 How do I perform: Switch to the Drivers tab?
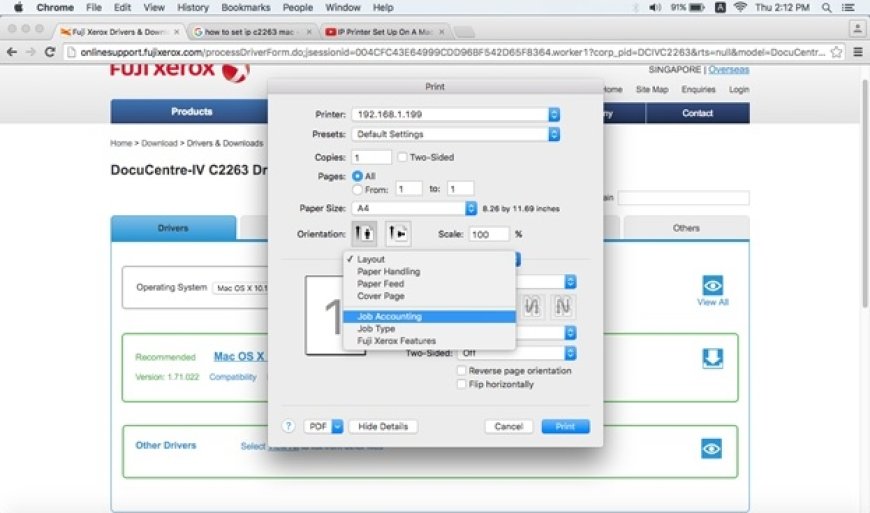click(173, 228)
